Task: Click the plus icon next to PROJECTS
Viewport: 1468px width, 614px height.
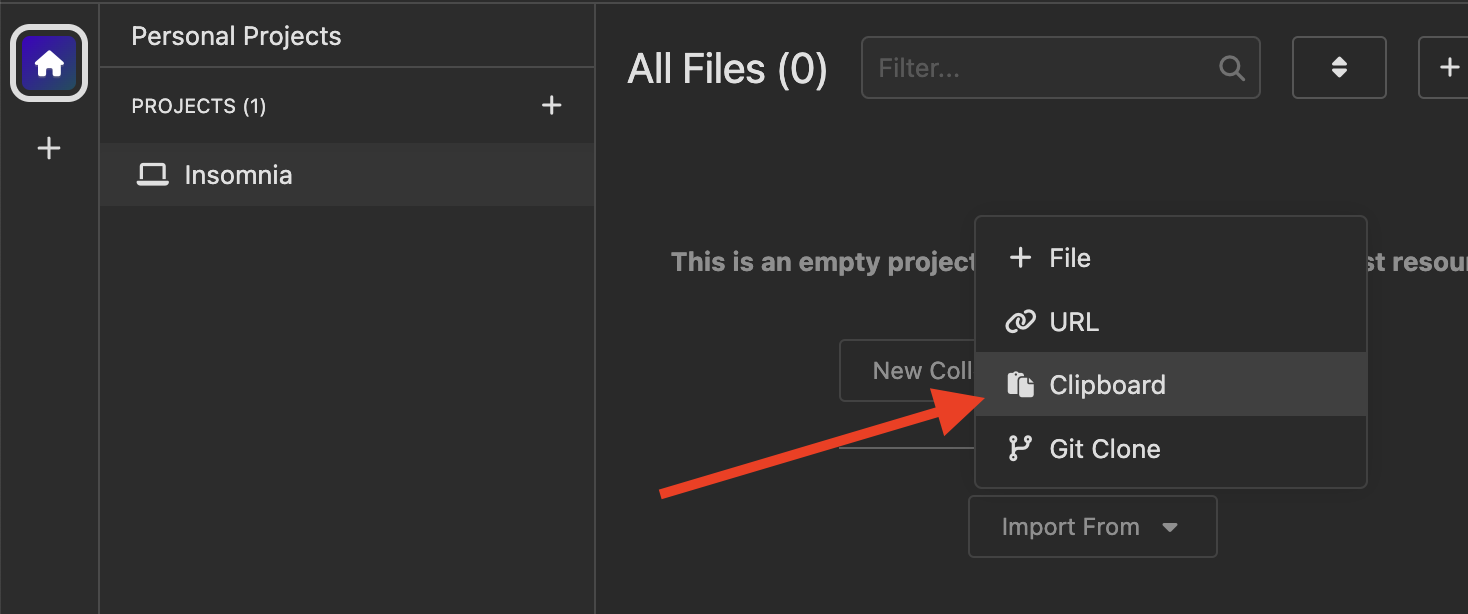Action: pyautogui.click(x=552, y=105)
